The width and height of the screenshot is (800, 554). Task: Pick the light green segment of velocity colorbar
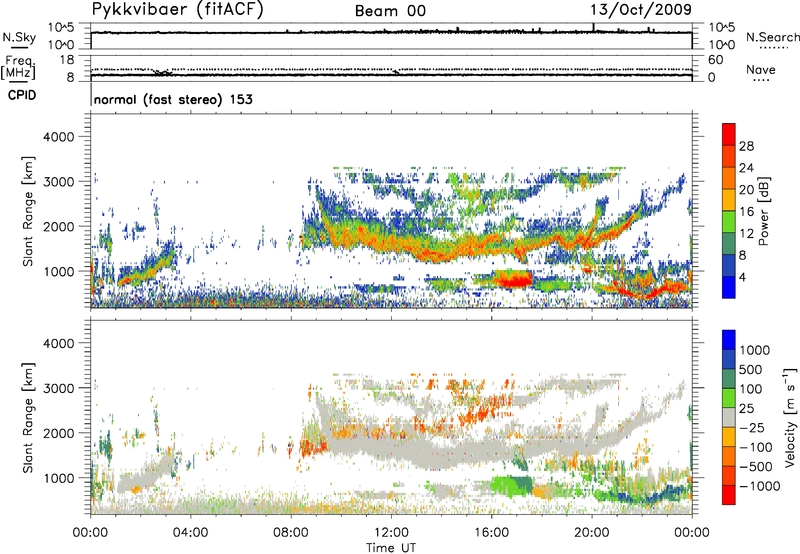[x=729, y=398]
